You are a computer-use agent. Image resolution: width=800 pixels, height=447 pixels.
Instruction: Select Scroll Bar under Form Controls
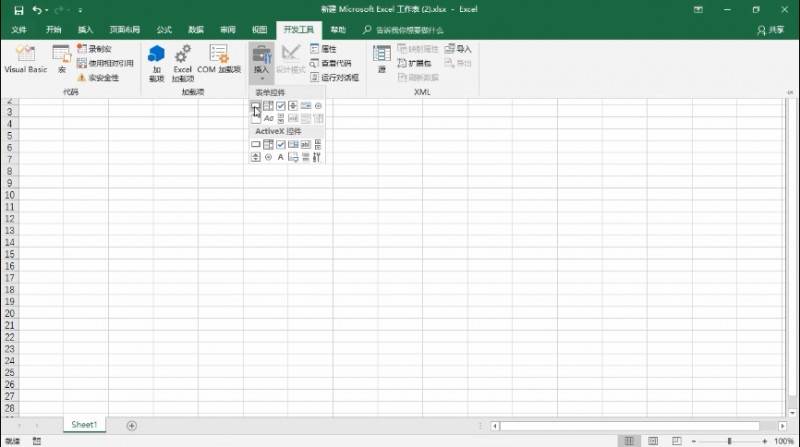coord(281,118)
